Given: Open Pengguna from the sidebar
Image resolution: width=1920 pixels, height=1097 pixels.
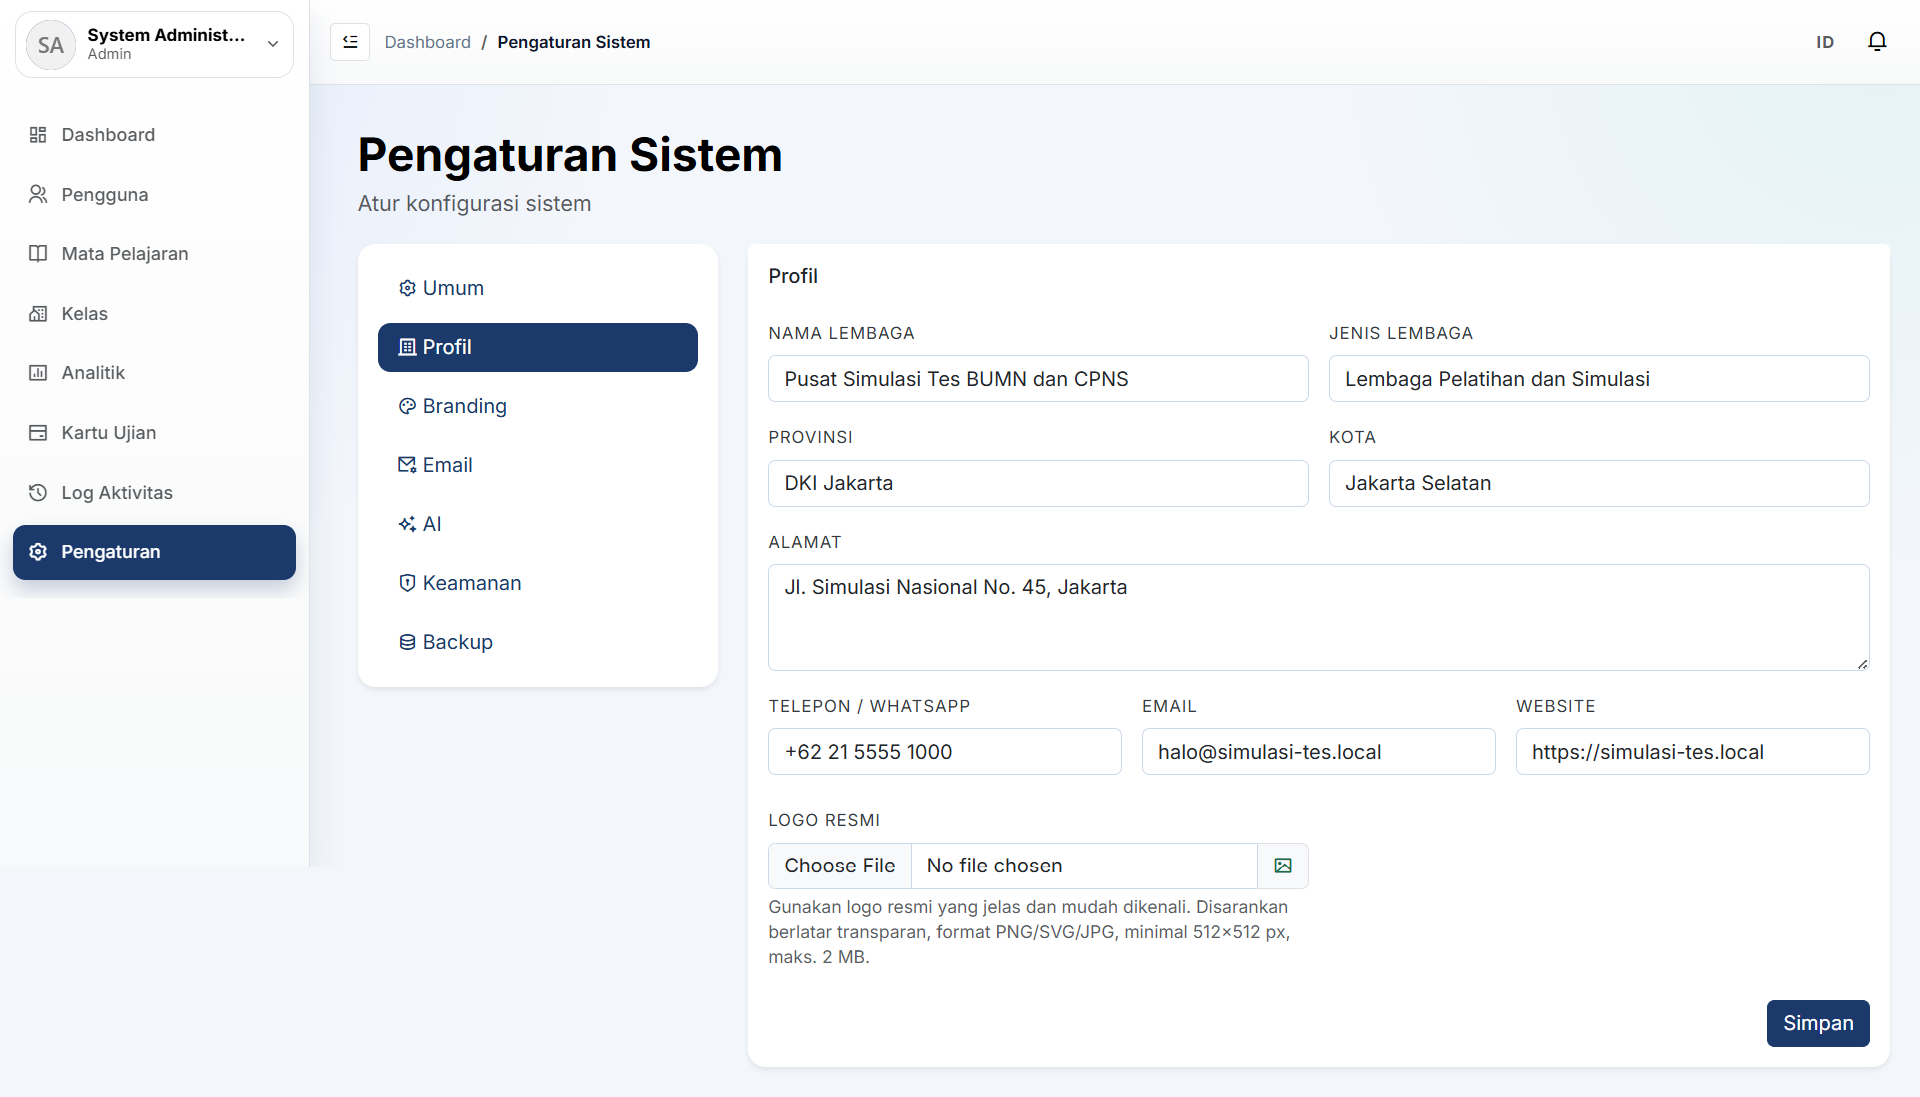Looking at the screenshot, I should coord(154,194).
